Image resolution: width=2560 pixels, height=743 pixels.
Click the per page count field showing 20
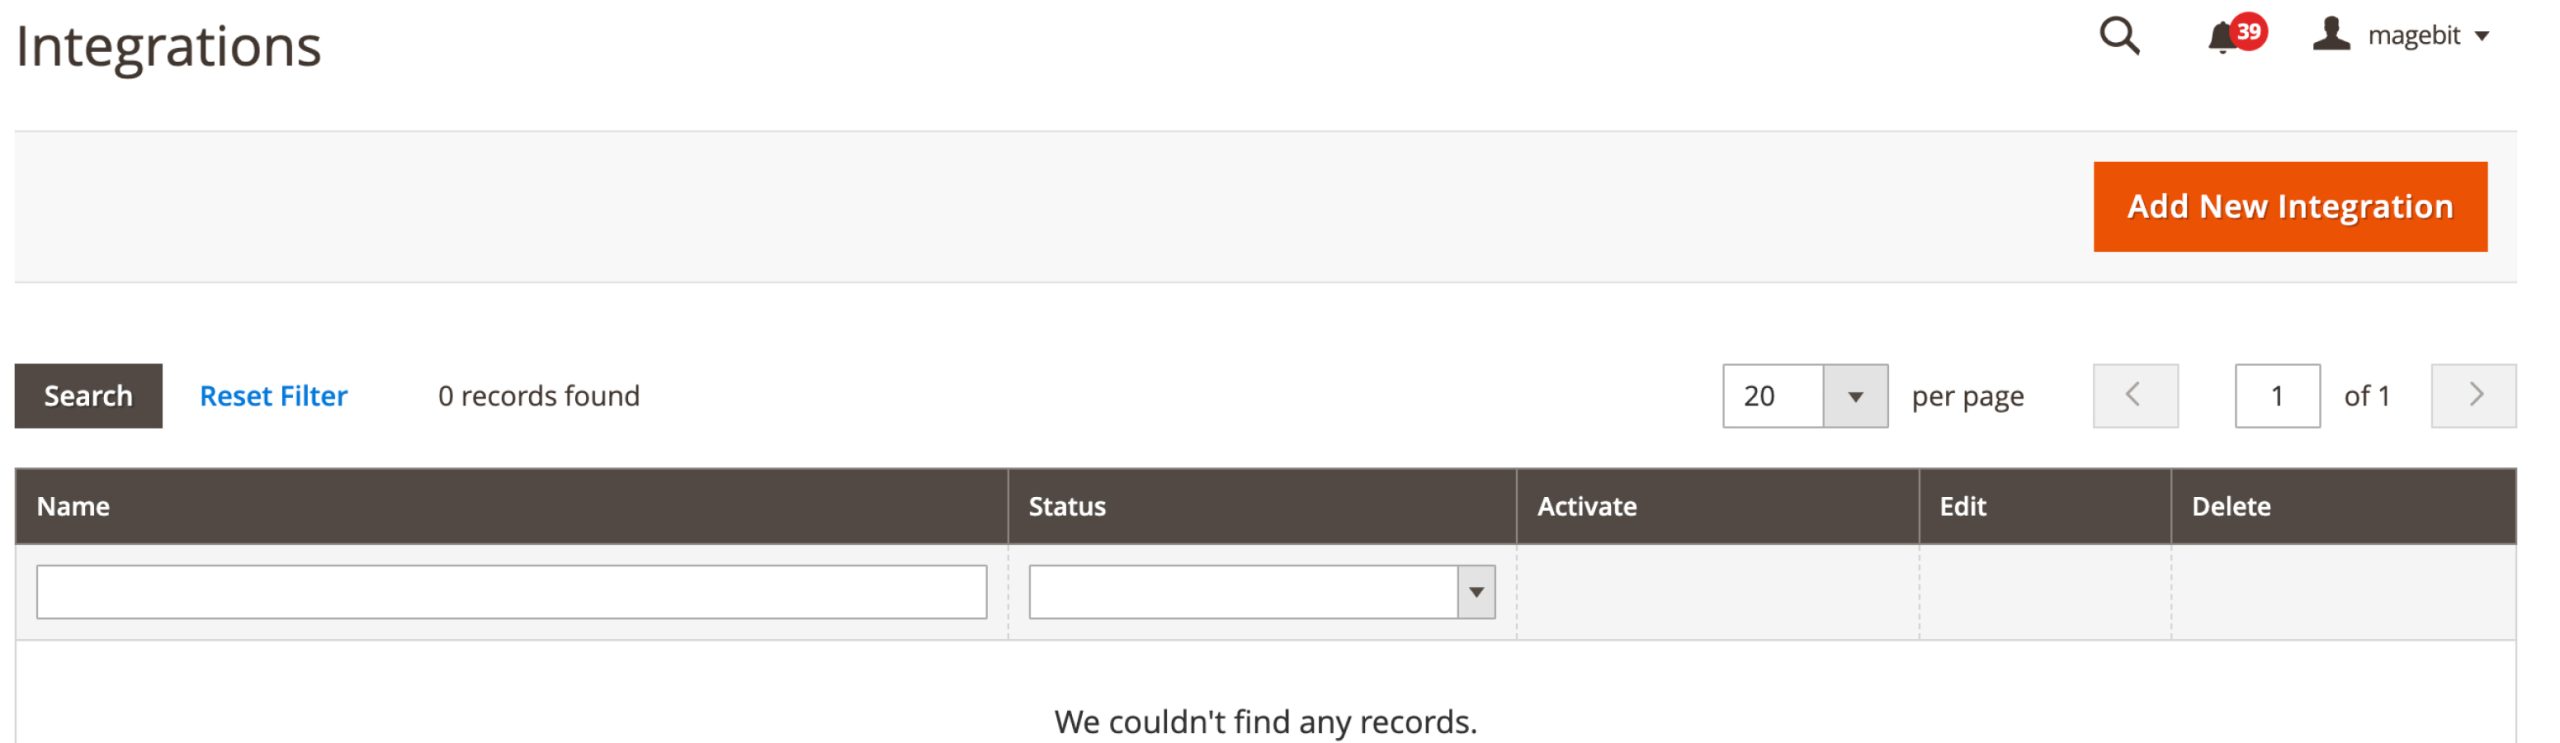[x=1773, y=397]
